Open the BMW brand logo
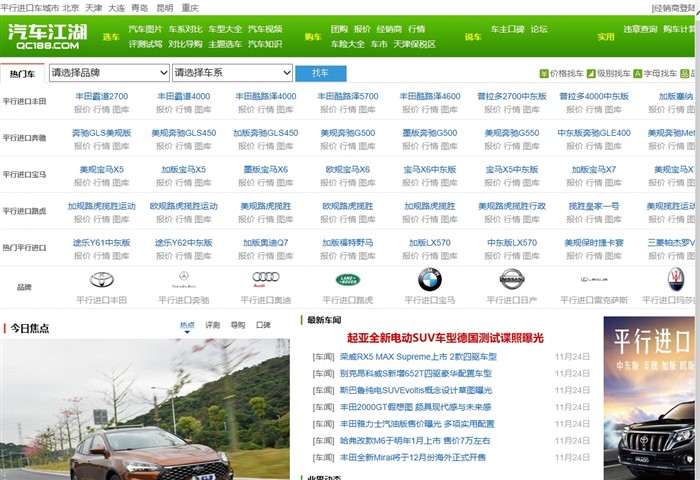700x480 pixels. click(x=430, y=280)
